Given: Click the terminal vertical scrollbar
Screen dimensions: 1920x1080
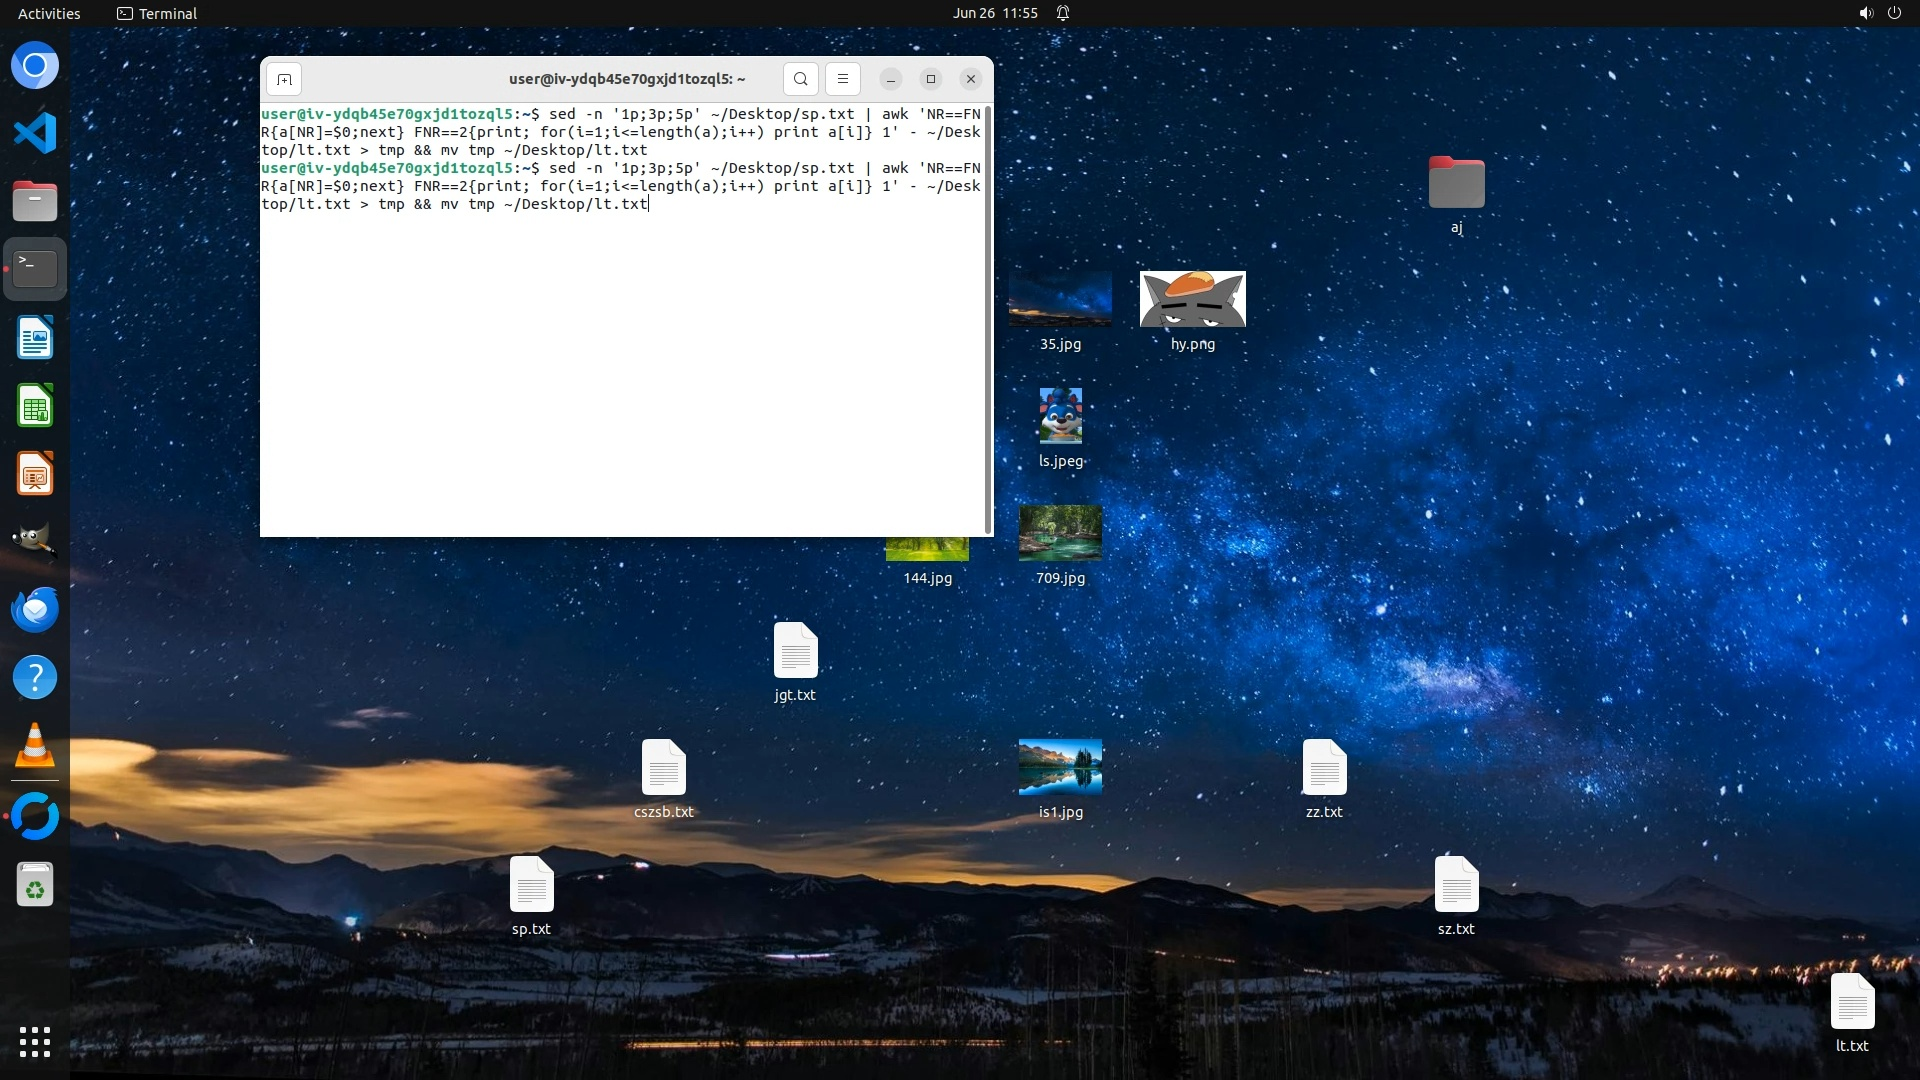Looking at the screenshot, I should pyautogui.click(x=988, y=320).
